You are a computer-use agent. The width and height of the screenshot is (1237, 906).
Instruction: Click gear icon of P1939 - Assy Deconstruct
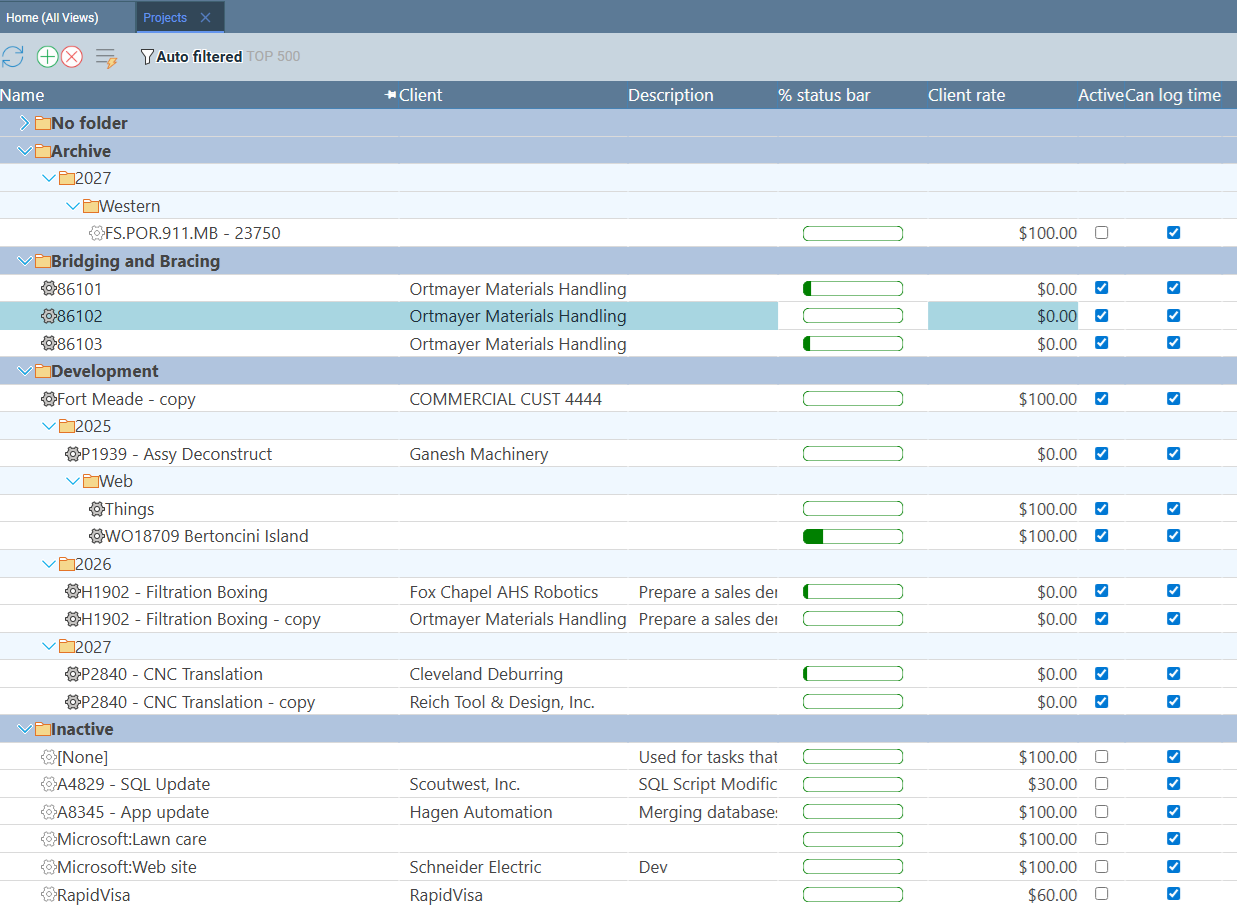click(x=72, y=454)
